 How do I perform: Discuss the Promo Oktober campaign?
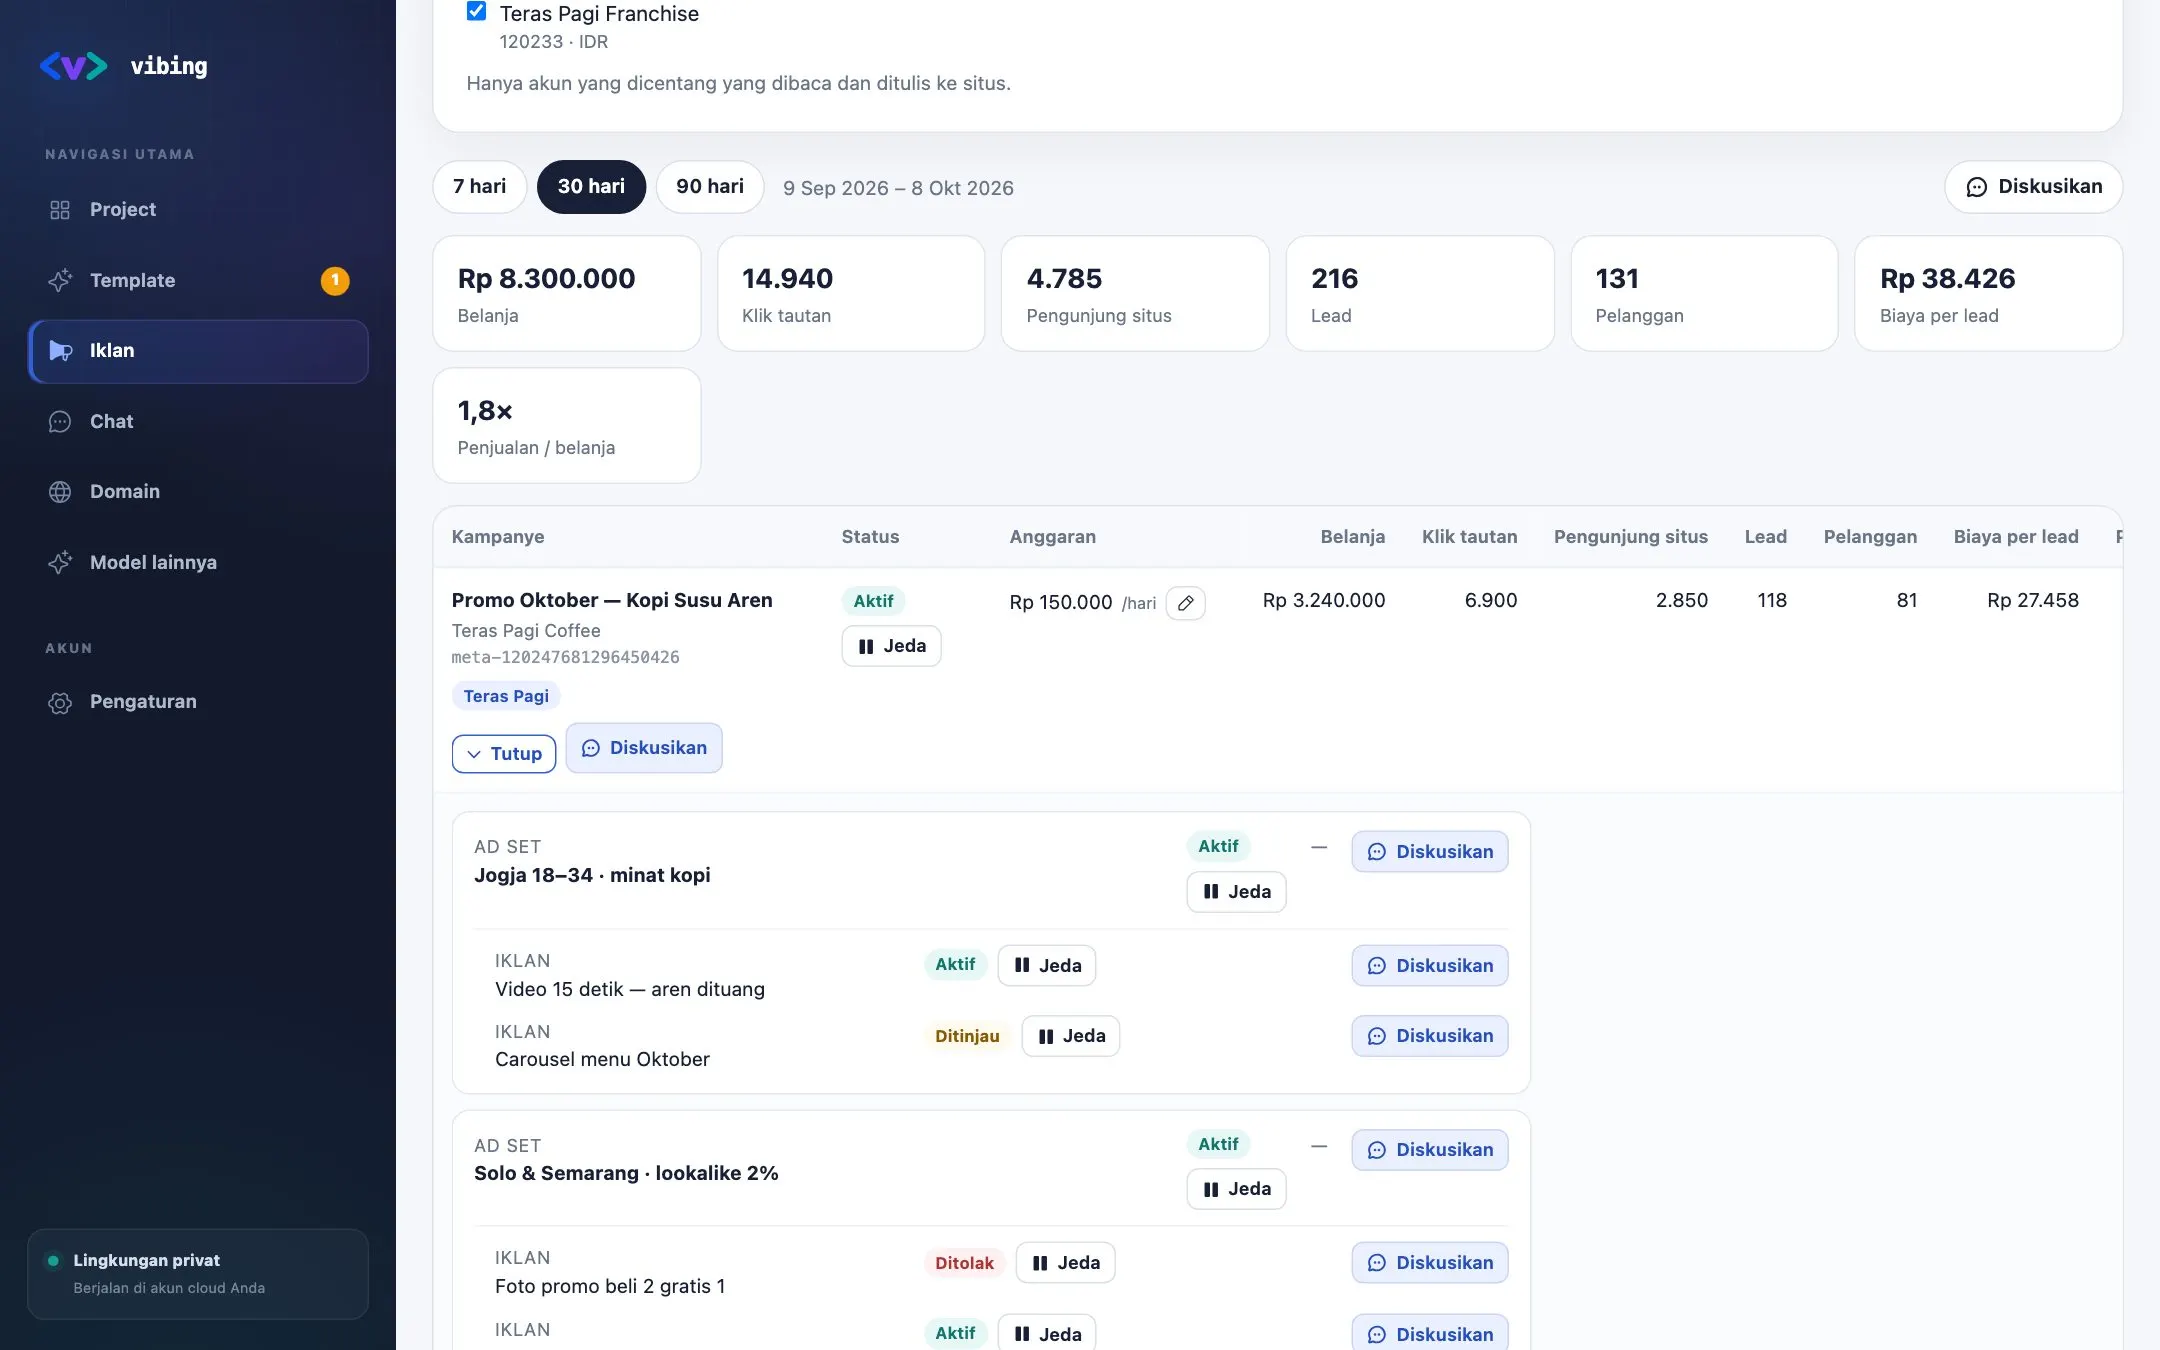644,748
